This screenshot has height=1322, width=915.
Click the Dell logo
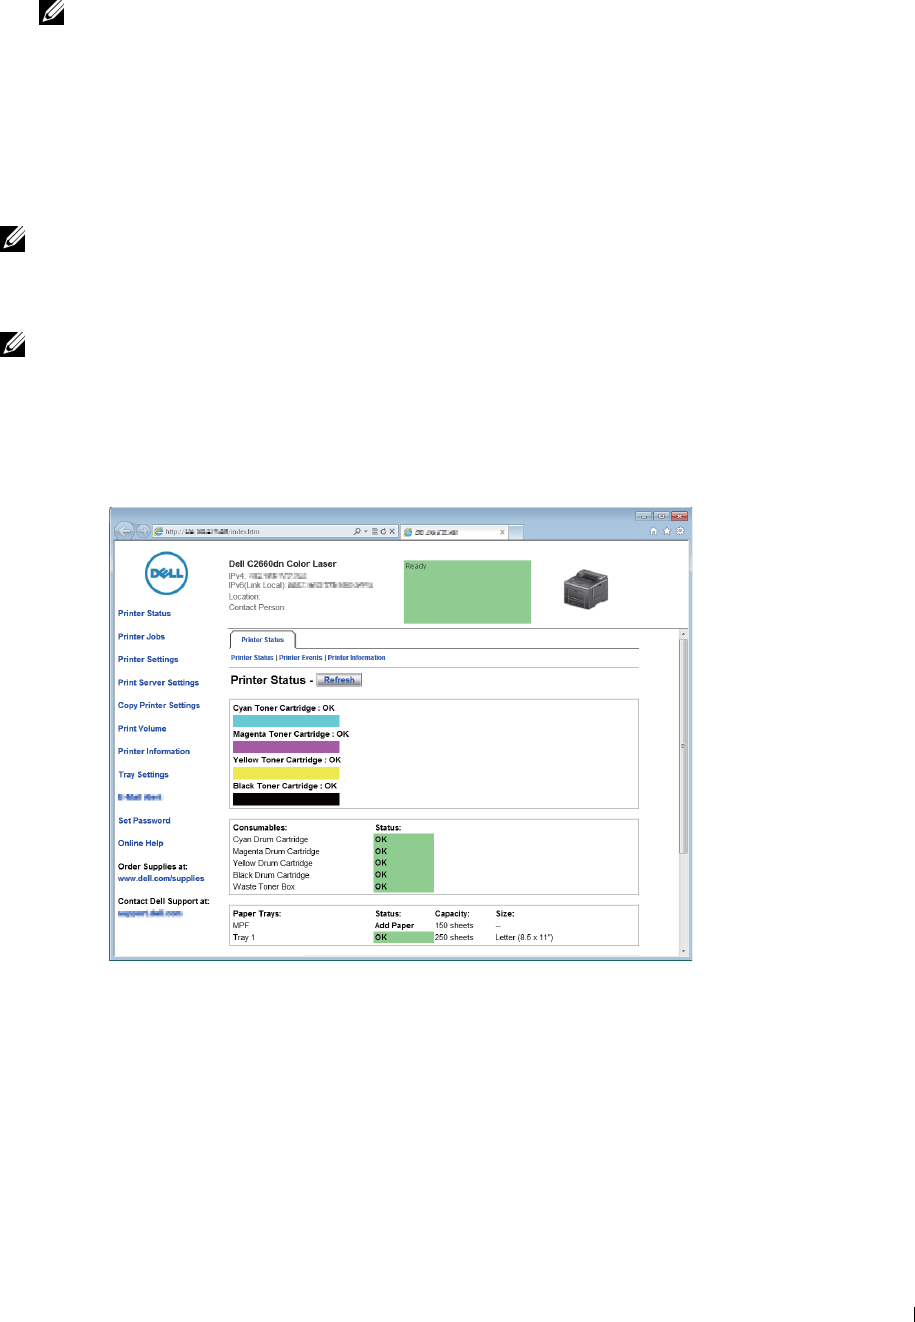(164, 574)
